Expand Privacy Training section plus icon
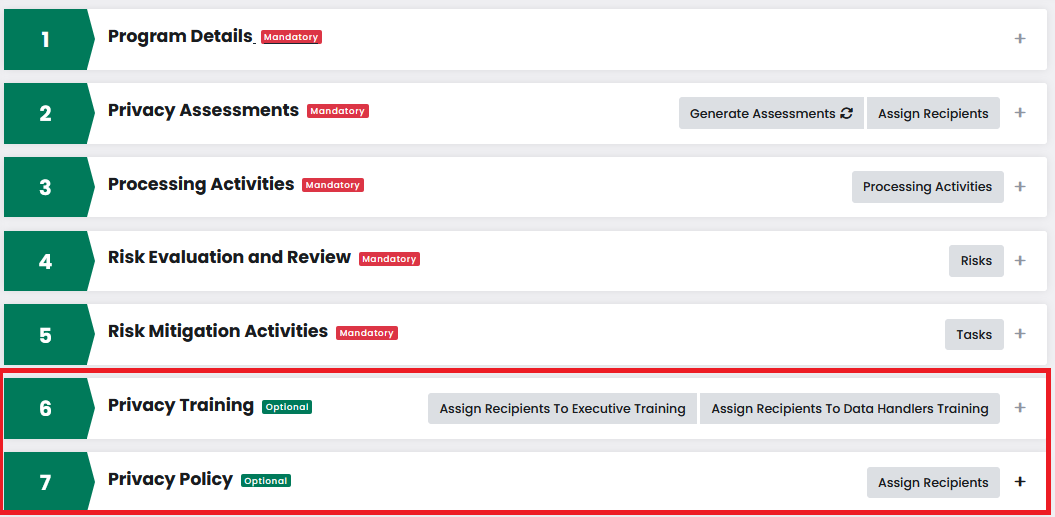The image size is (1055, 517). tap(1020, 408)
